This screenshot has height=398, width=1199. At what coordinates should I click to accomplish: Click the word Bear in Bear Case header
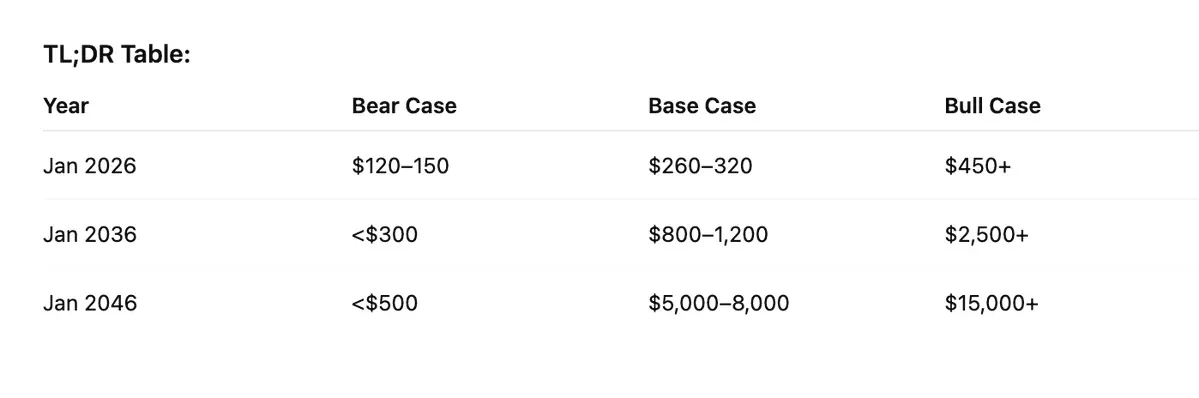point(374,106)
